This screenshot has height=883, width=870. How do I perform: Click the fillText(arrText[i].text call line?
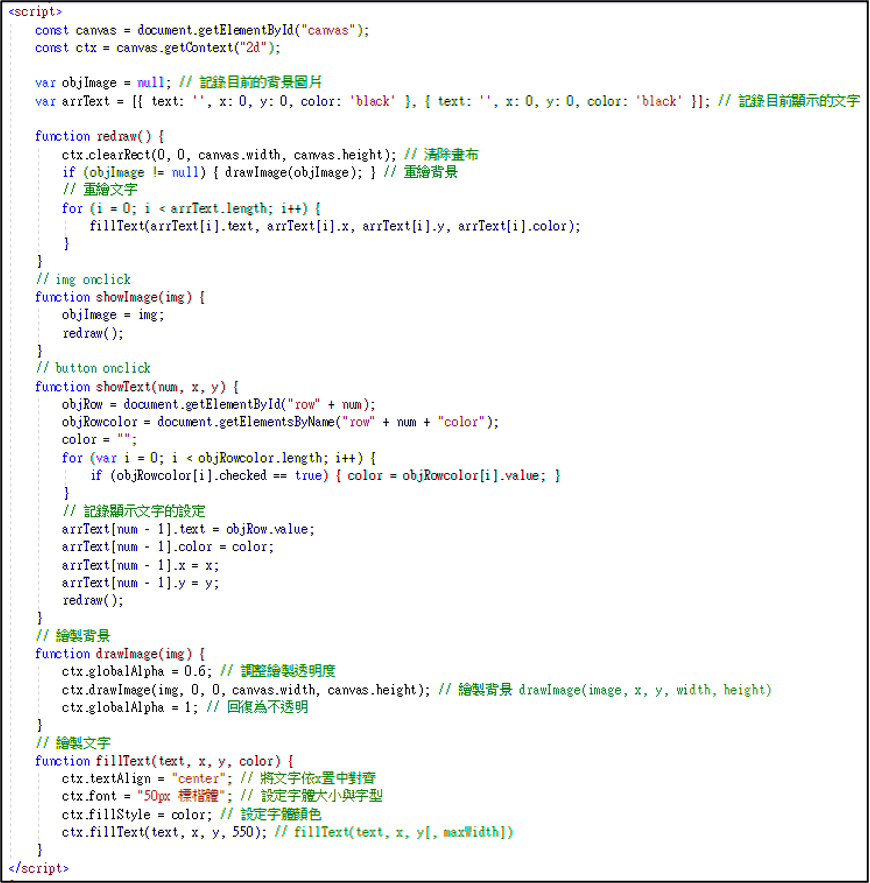(334, 226)
